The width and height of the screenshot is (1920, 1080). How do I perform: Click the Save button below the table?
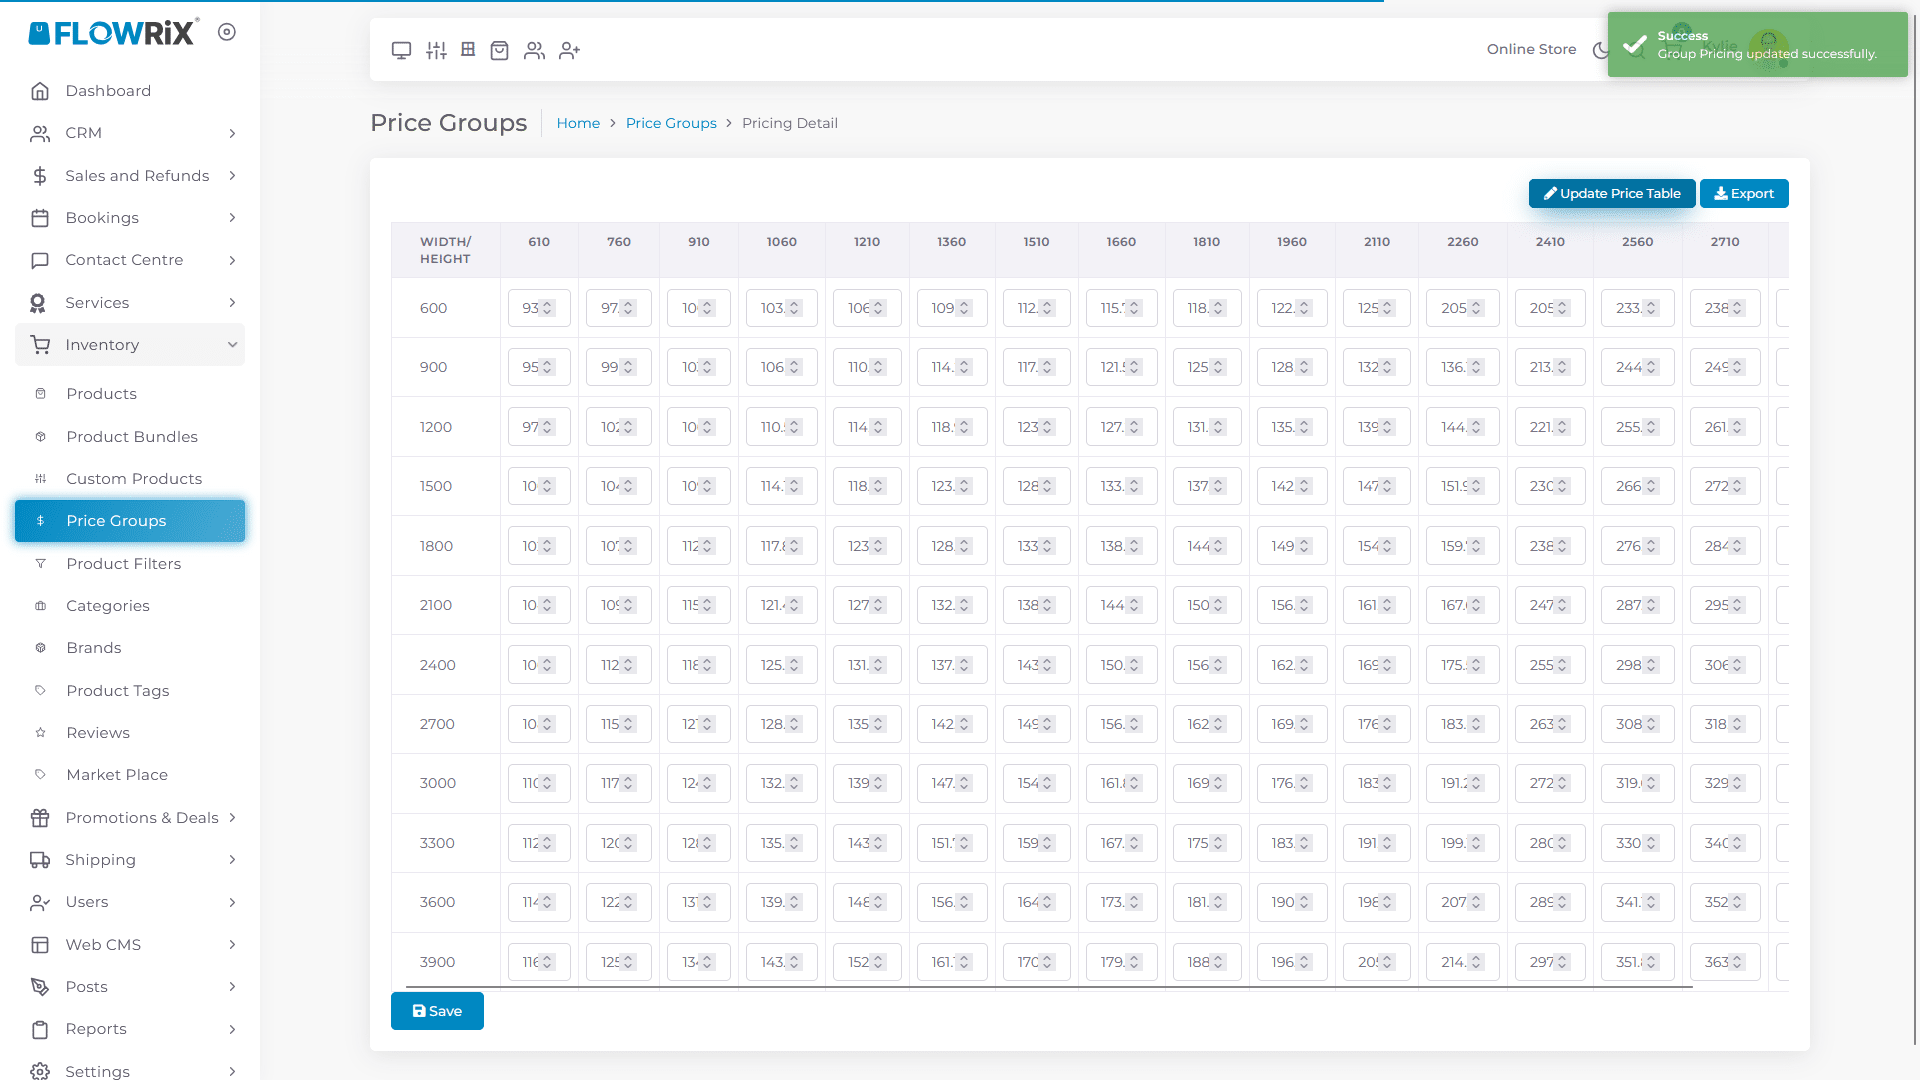[x=437, y=1011]
